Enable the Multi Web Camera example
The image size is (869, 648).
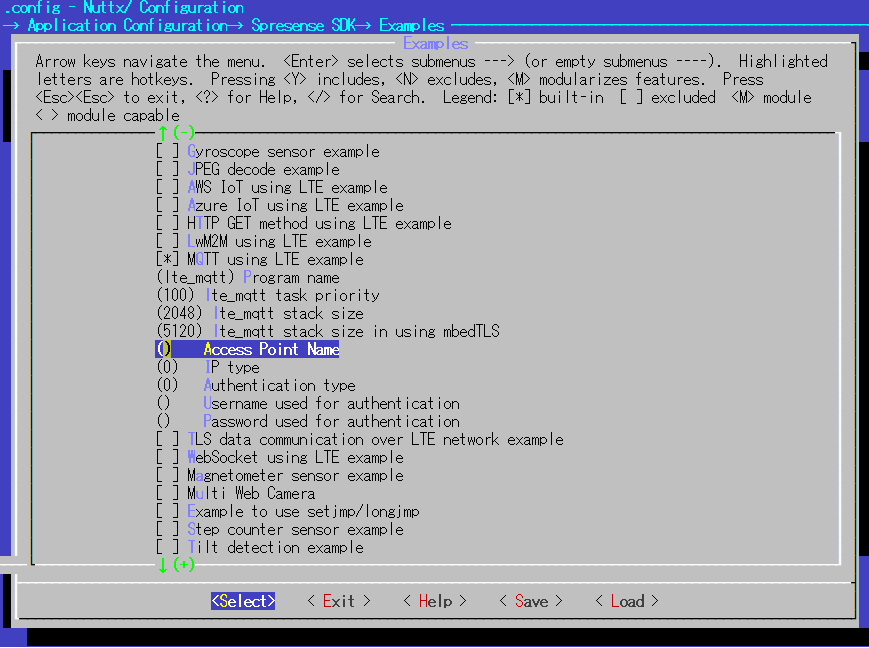coord(168,494)
